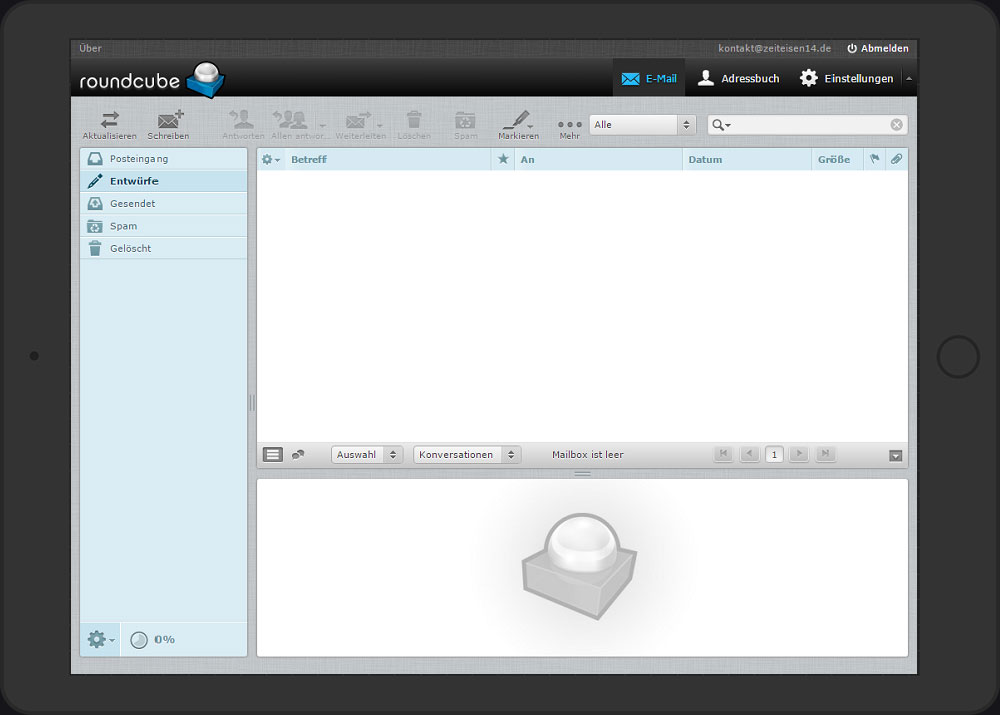Screen dimensions: 1000x715
Task: Open the Alle filter dropdown
Action: (x=642, y=125)
